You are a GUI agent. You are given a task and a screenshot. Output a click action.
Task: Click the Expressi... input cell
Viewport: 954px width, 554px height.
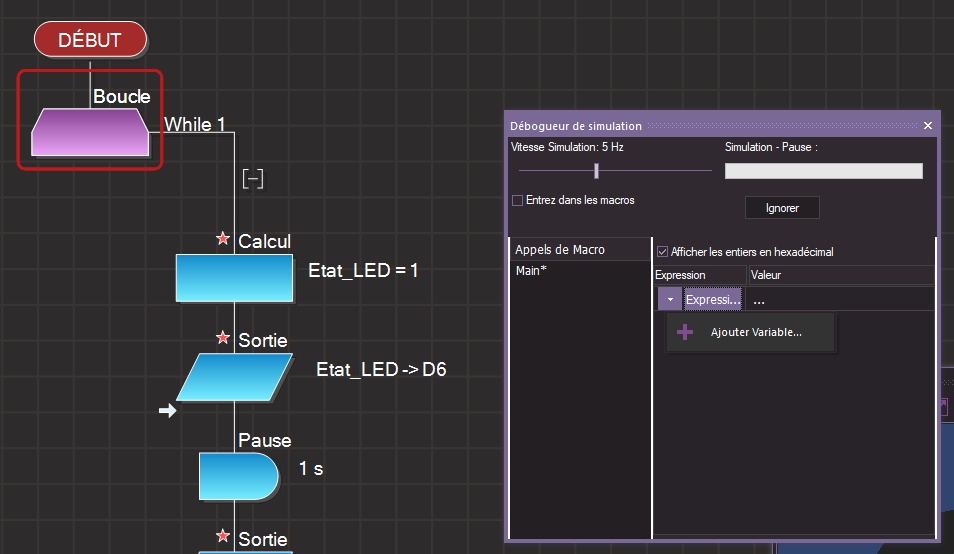(x=713, y=299)
